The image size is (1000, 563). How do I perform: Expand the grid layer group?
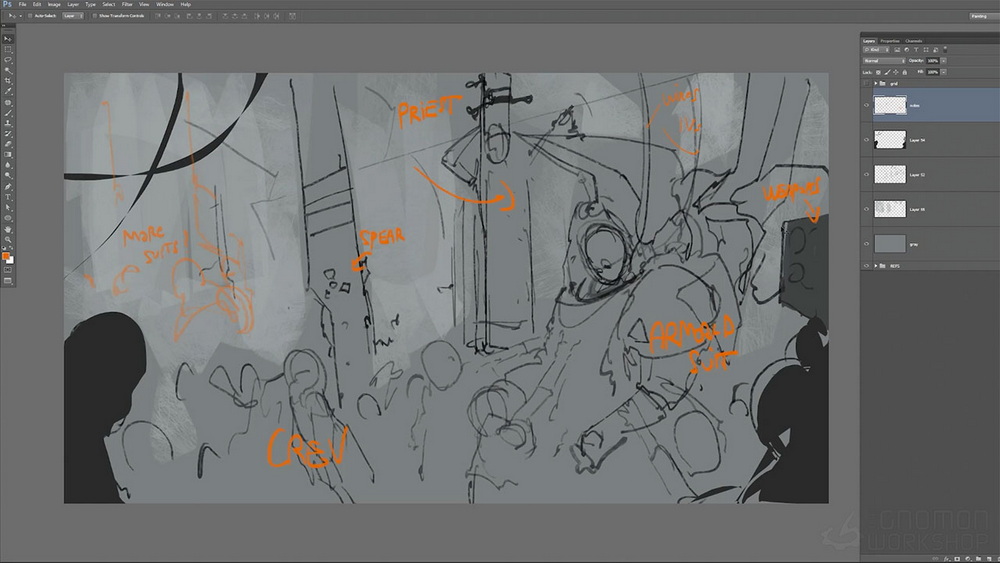pos(876,84)
